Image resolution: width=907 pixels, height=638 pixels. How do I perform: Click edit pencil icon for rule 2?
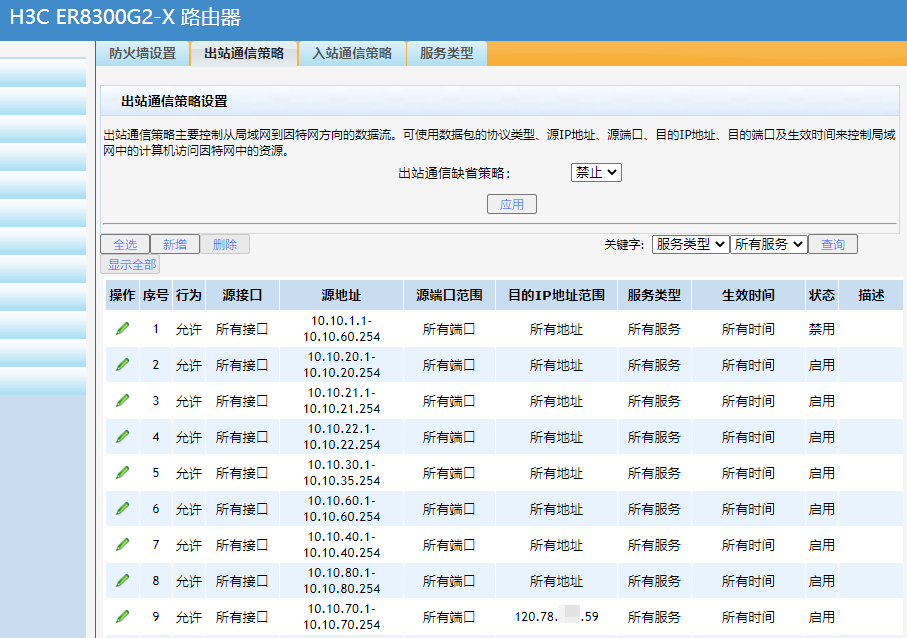[x=122, y=364]
